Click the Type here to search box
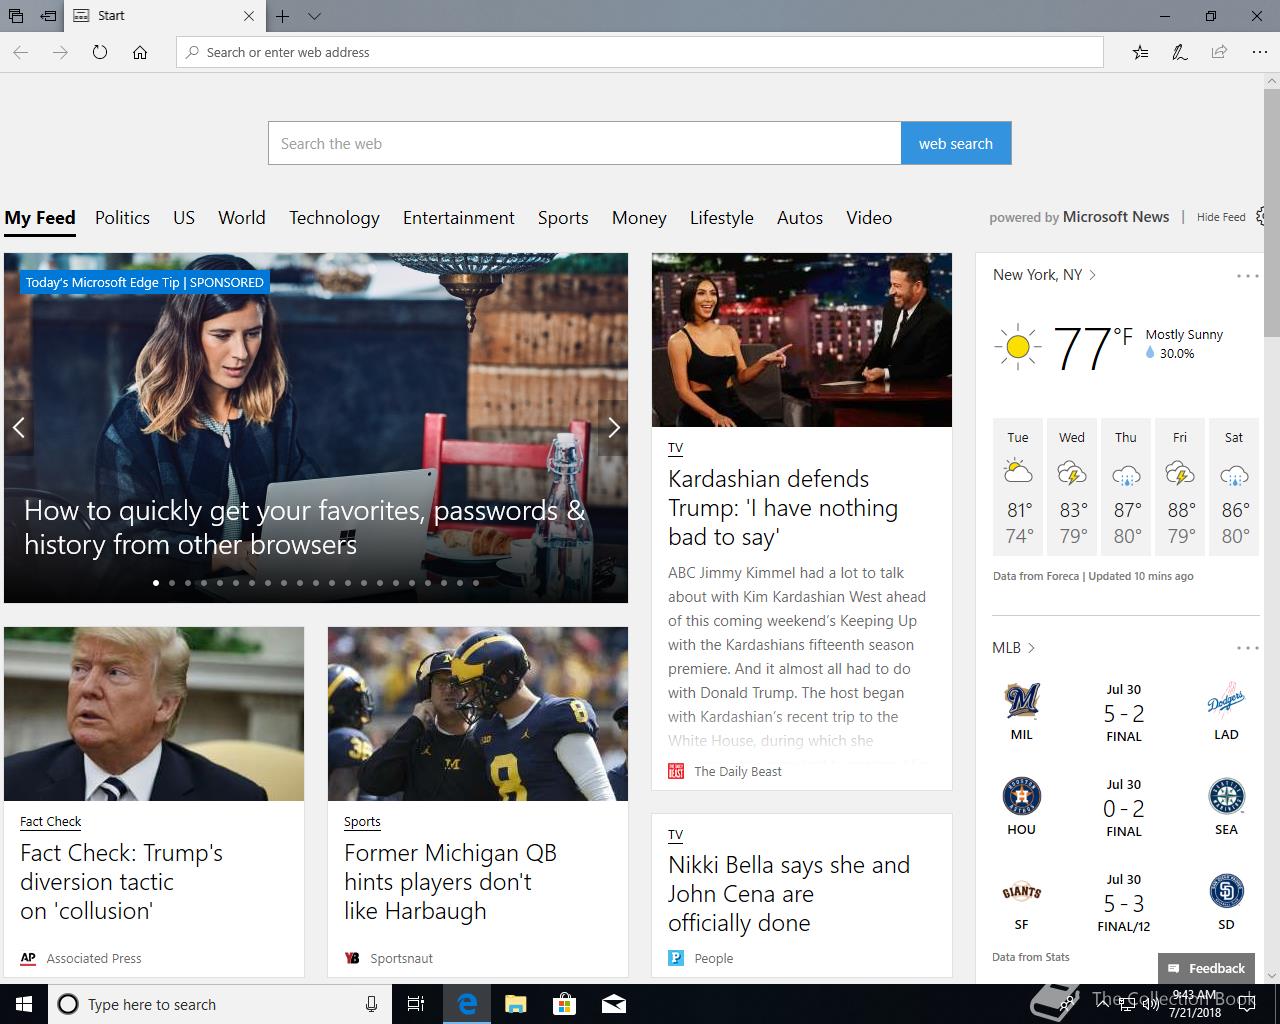 point(219,1004)
